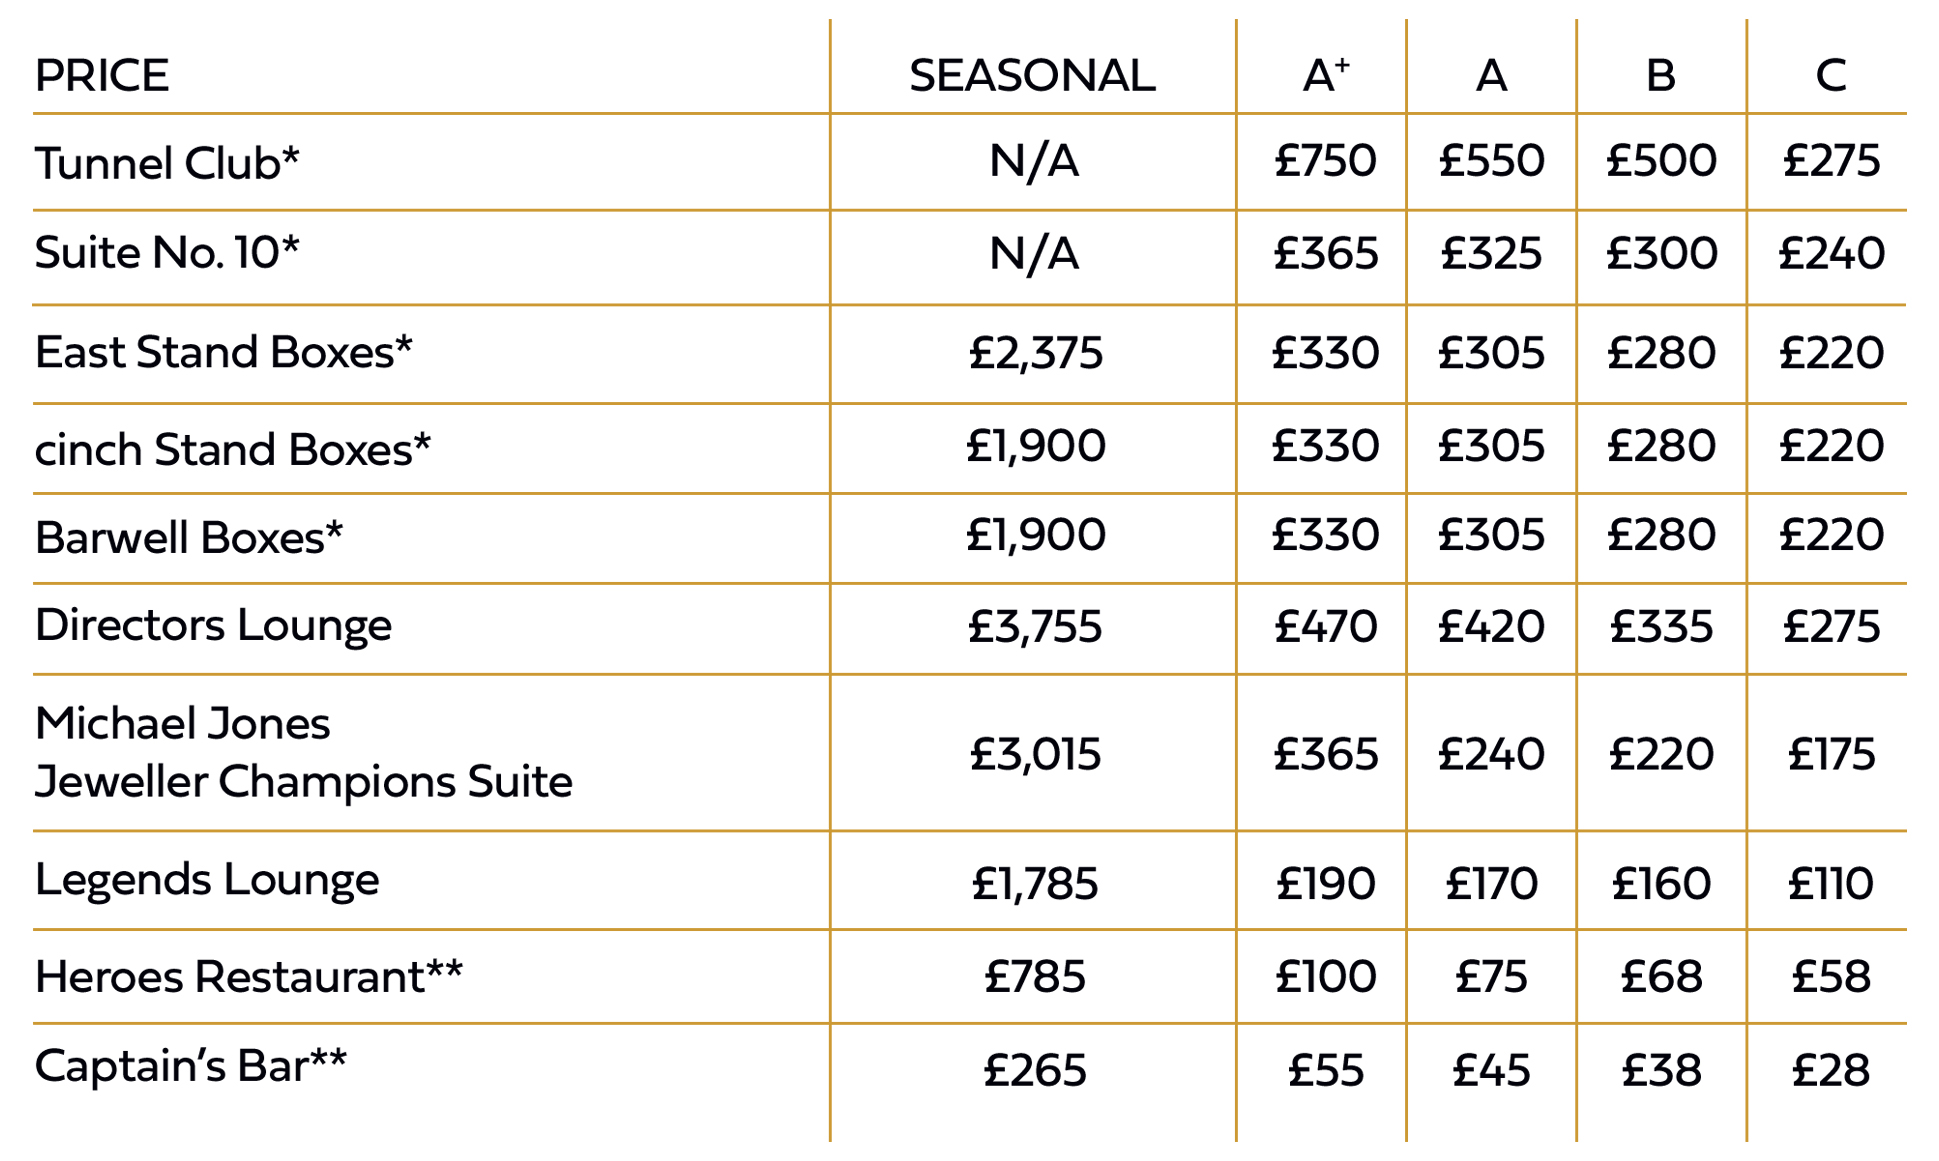The width and height of the screenshot is (1939, 1161).
Task: Select Legends Lounge category B price £160
Action: [x=1661, y=883]
